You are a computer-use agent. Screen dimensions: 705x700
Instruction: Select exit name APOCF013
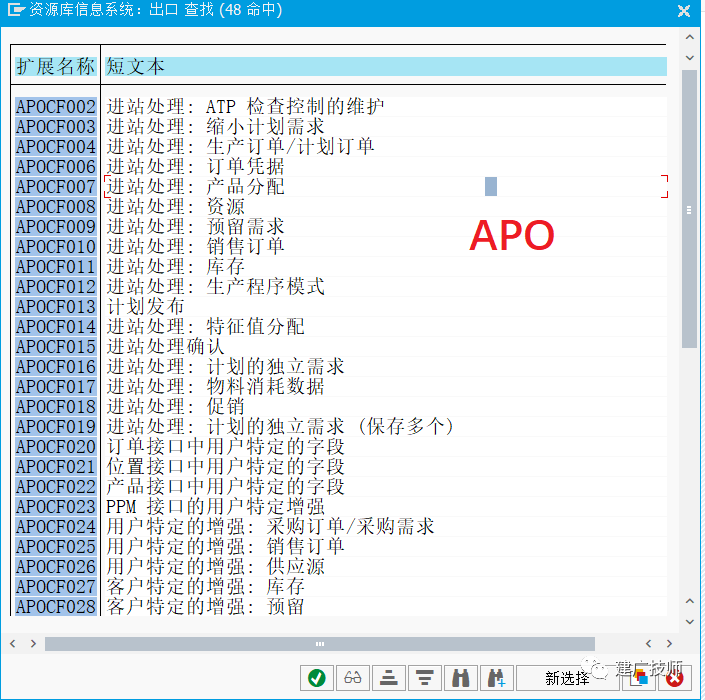tap(56, 307)
